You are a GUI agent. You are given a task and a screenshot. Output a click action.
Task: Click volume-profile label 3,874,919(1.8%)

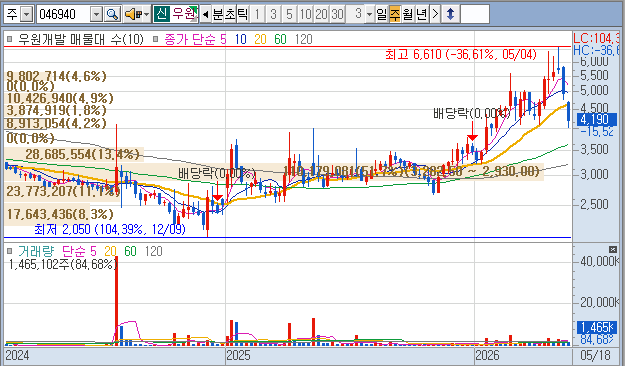click(x=57, y=110)
